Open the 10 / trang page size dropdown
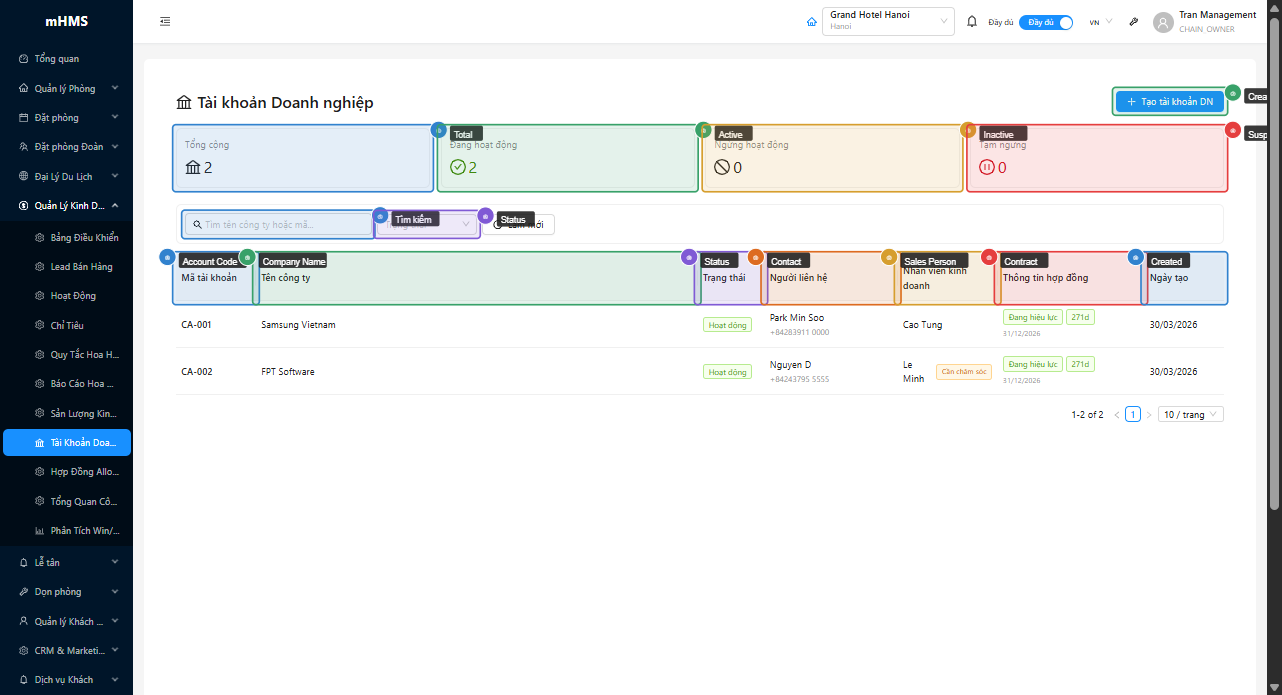Screen dimensions: 1282x695 pos(1190,414)
